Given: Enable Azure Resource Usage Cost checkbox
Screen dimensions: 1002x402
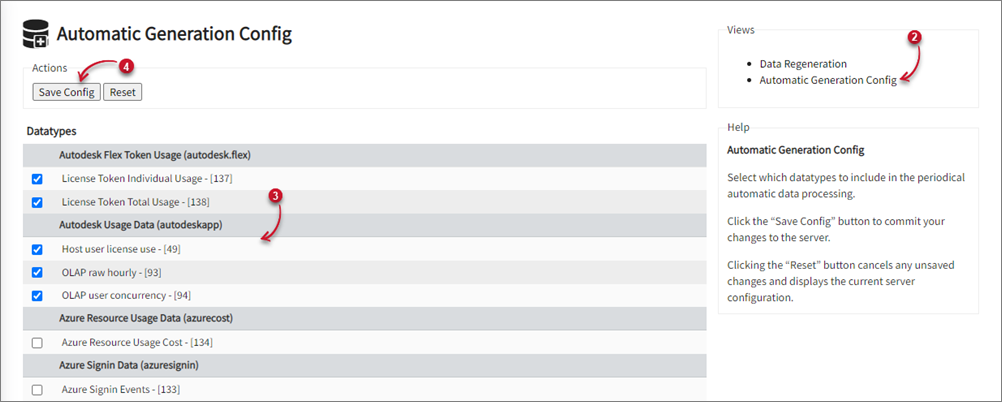Looking at the screenshot, I should coord(37,342).
